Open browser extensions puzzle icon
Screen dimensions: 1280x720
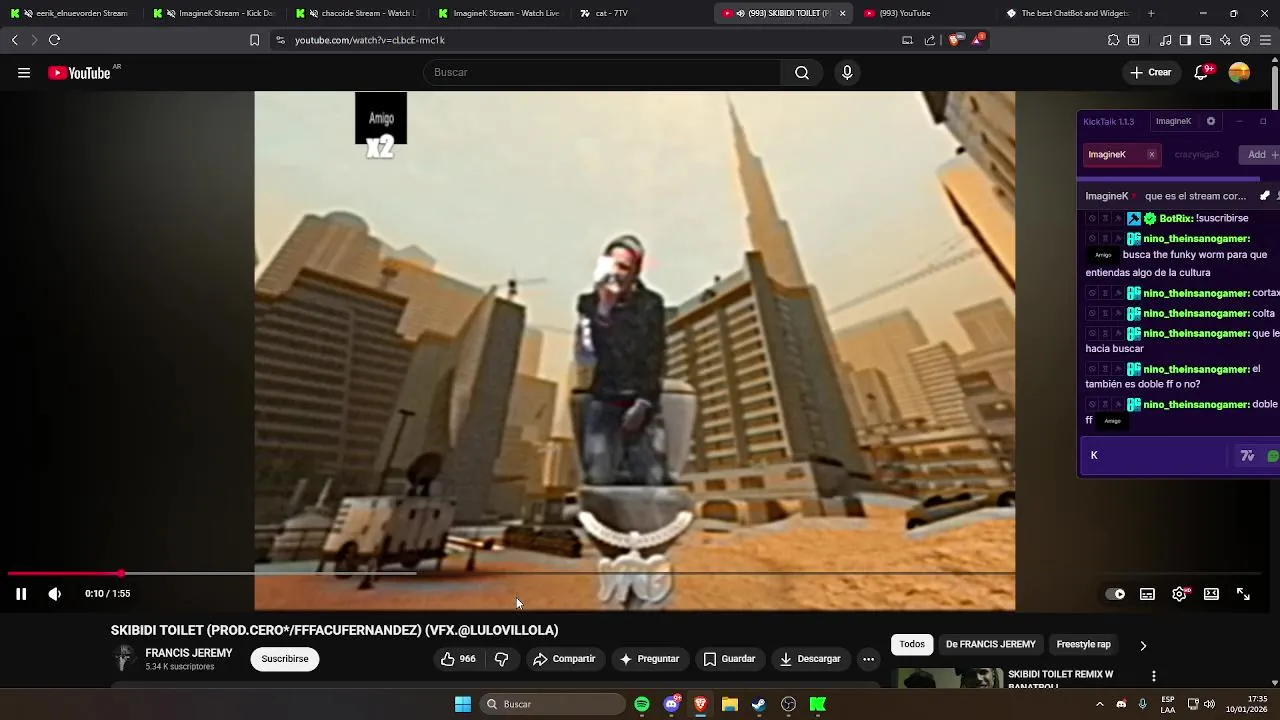(x=1113, y=40)
